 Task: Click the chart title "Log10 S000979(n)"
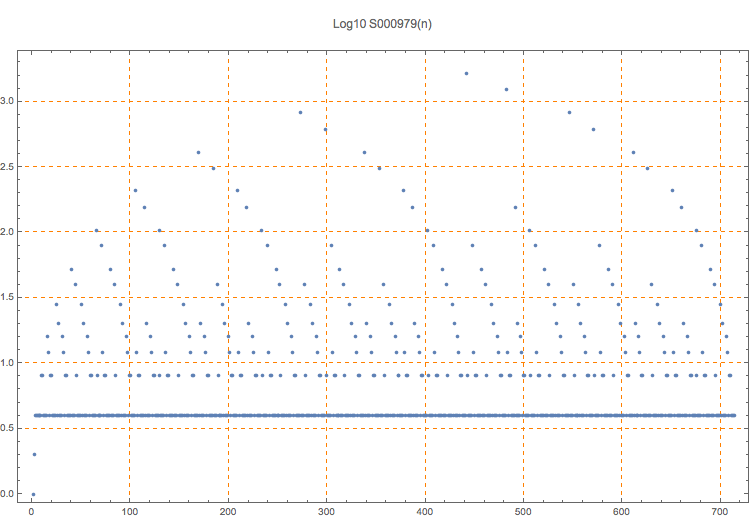382,24
